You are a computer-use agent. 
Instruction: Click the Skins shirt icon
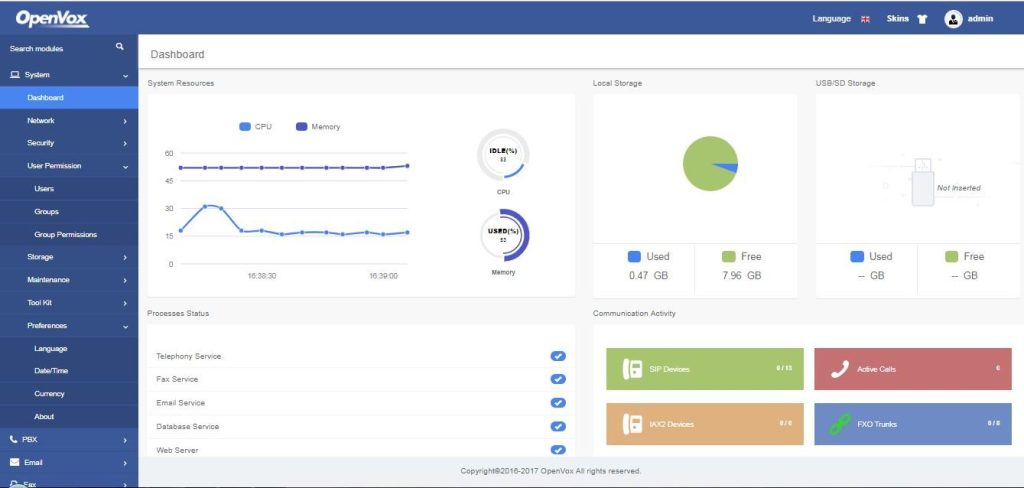(921, 19)
